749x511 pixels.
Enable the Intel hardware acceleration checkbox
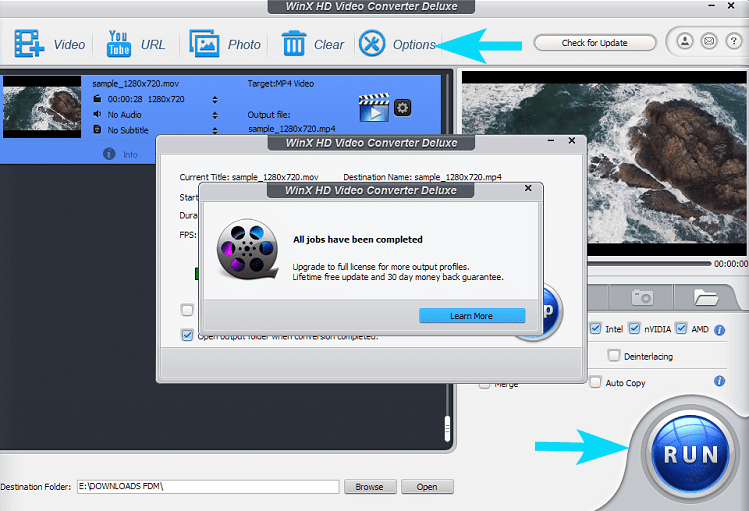click(x=596, y=329)
